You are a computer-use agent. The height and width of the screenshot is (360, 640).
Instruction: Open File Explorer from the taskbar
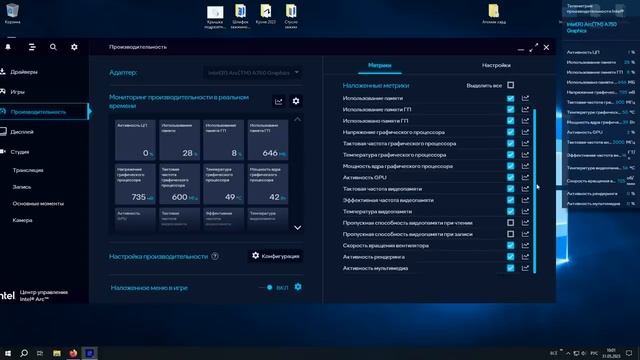click(57, 353)
